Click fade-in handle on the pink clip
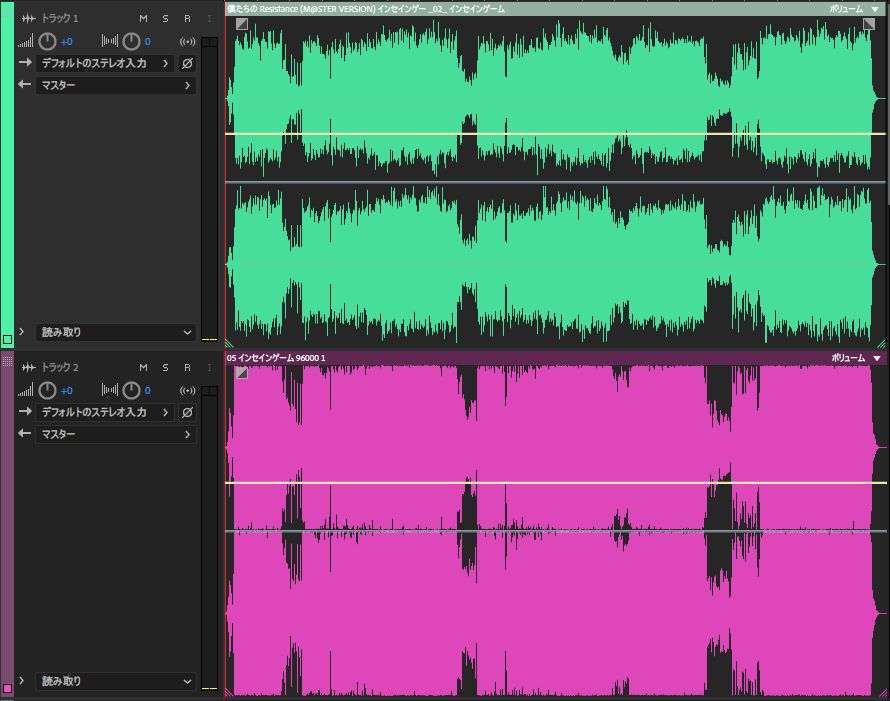The image size is (890, 701). pyautogui.click(x=242, y=373)
